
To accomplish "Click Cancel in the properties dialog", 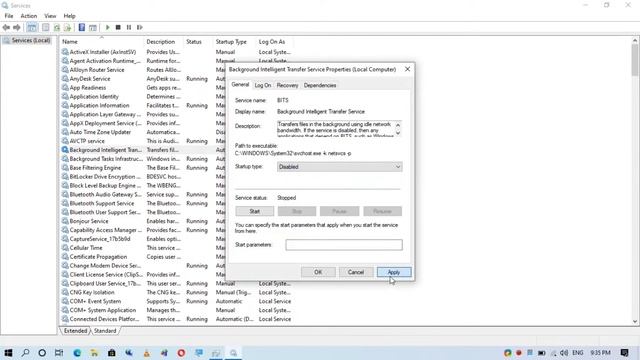I will pyautogui.click(x=356, y=272).
